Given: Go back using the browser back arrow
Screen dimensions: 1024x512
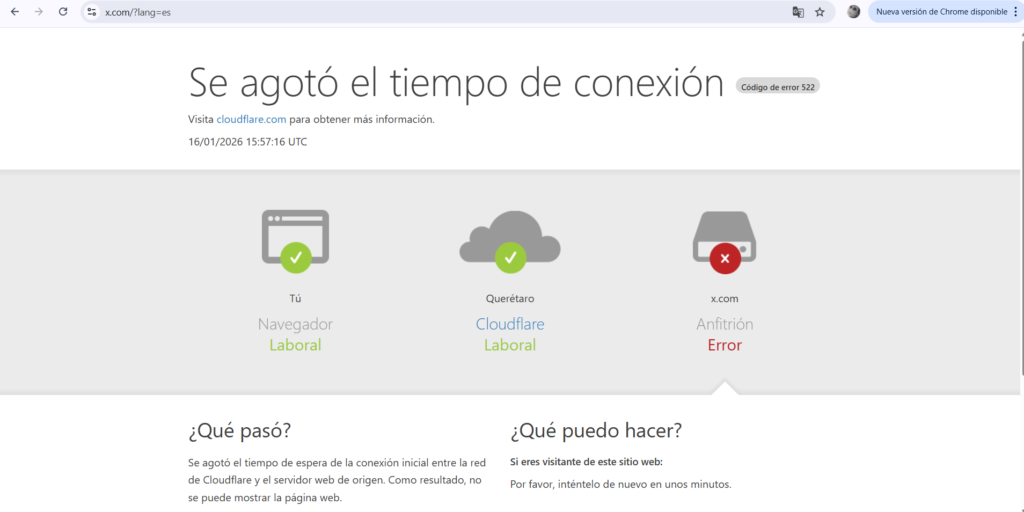Looking at the screenshot, I should click(15, 12).
